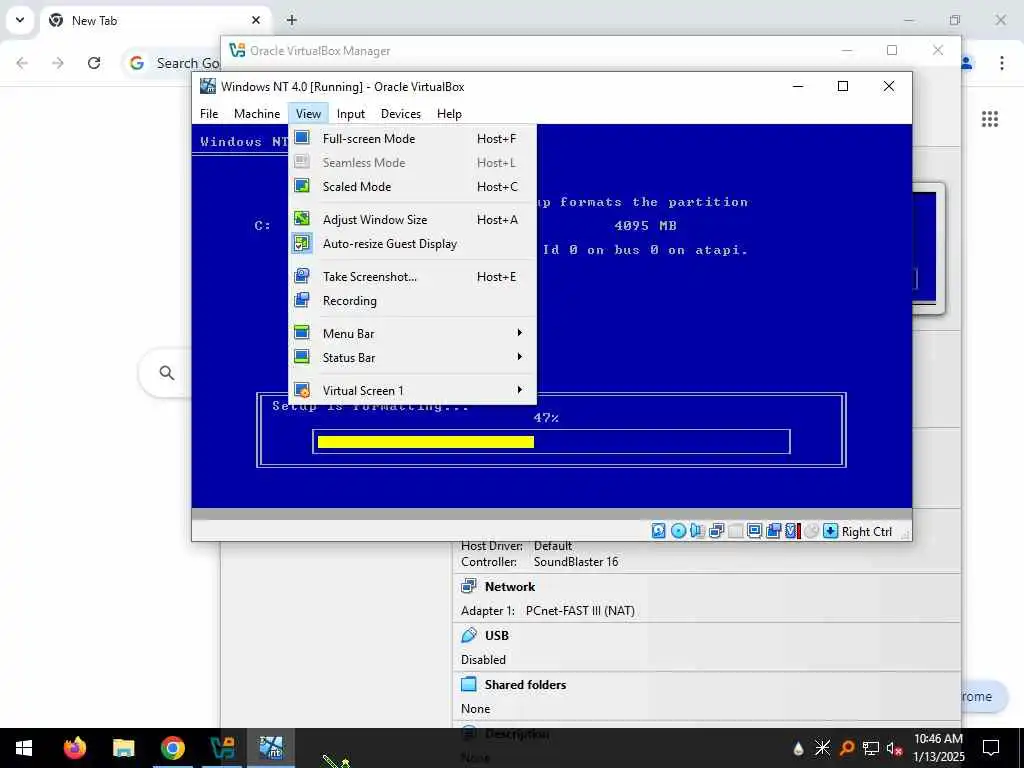Click the Chrome icon on the taskbar
The width and height of the screenshot is (1024, 768).
click(x=172, y=748)
